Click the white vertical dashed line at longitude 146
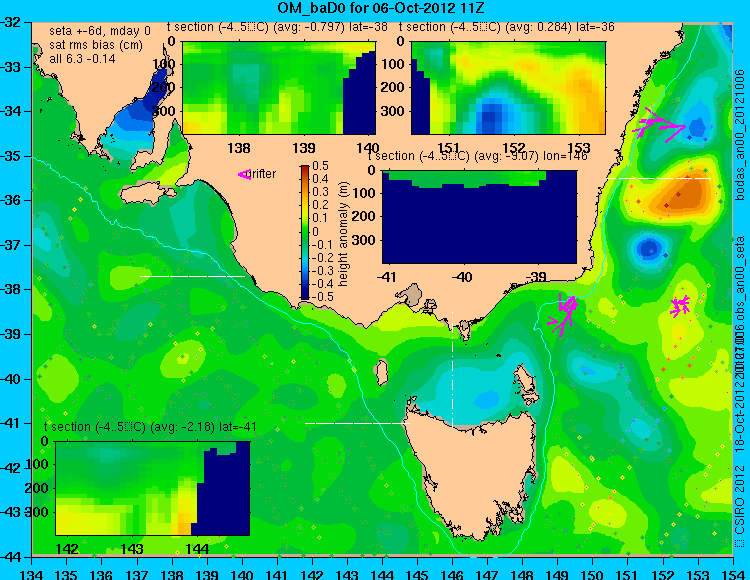 pos(452,369)
